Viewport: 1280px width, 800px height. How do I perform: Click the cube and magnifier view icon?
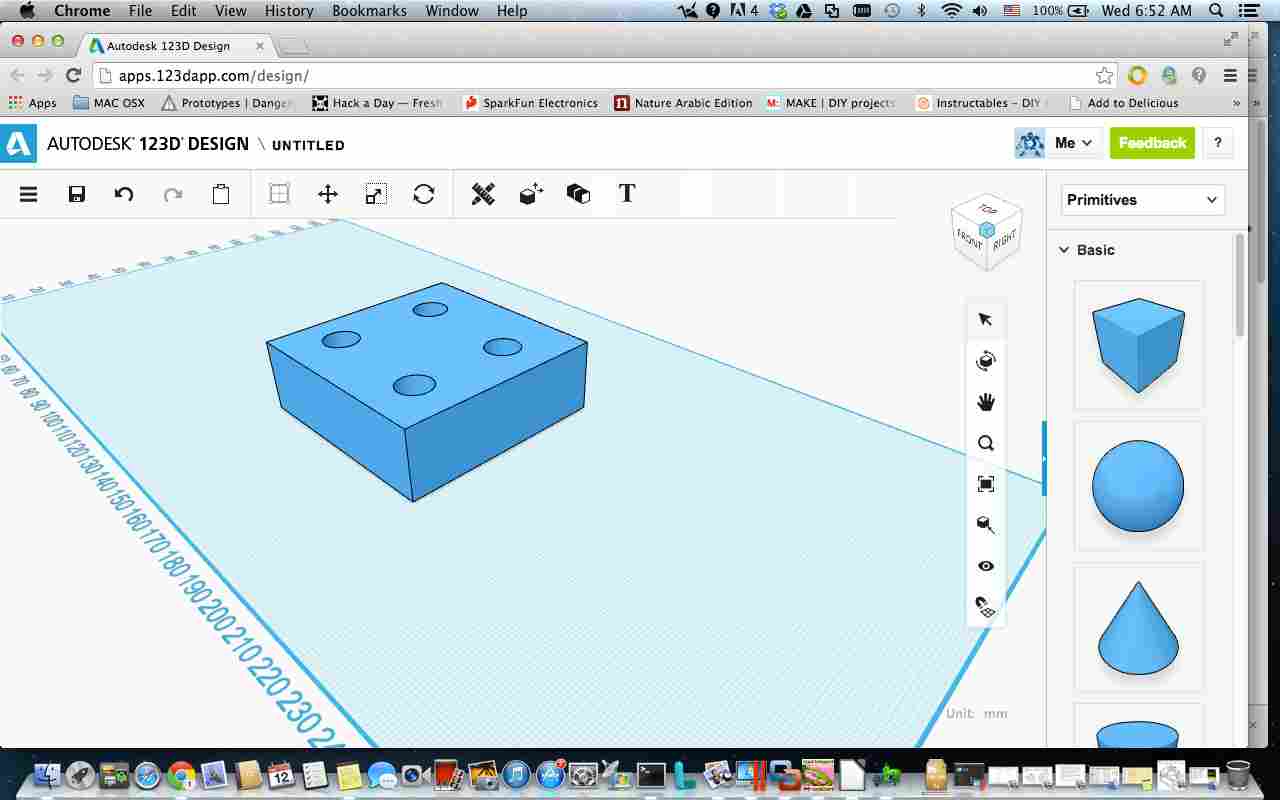coord(986,525)
